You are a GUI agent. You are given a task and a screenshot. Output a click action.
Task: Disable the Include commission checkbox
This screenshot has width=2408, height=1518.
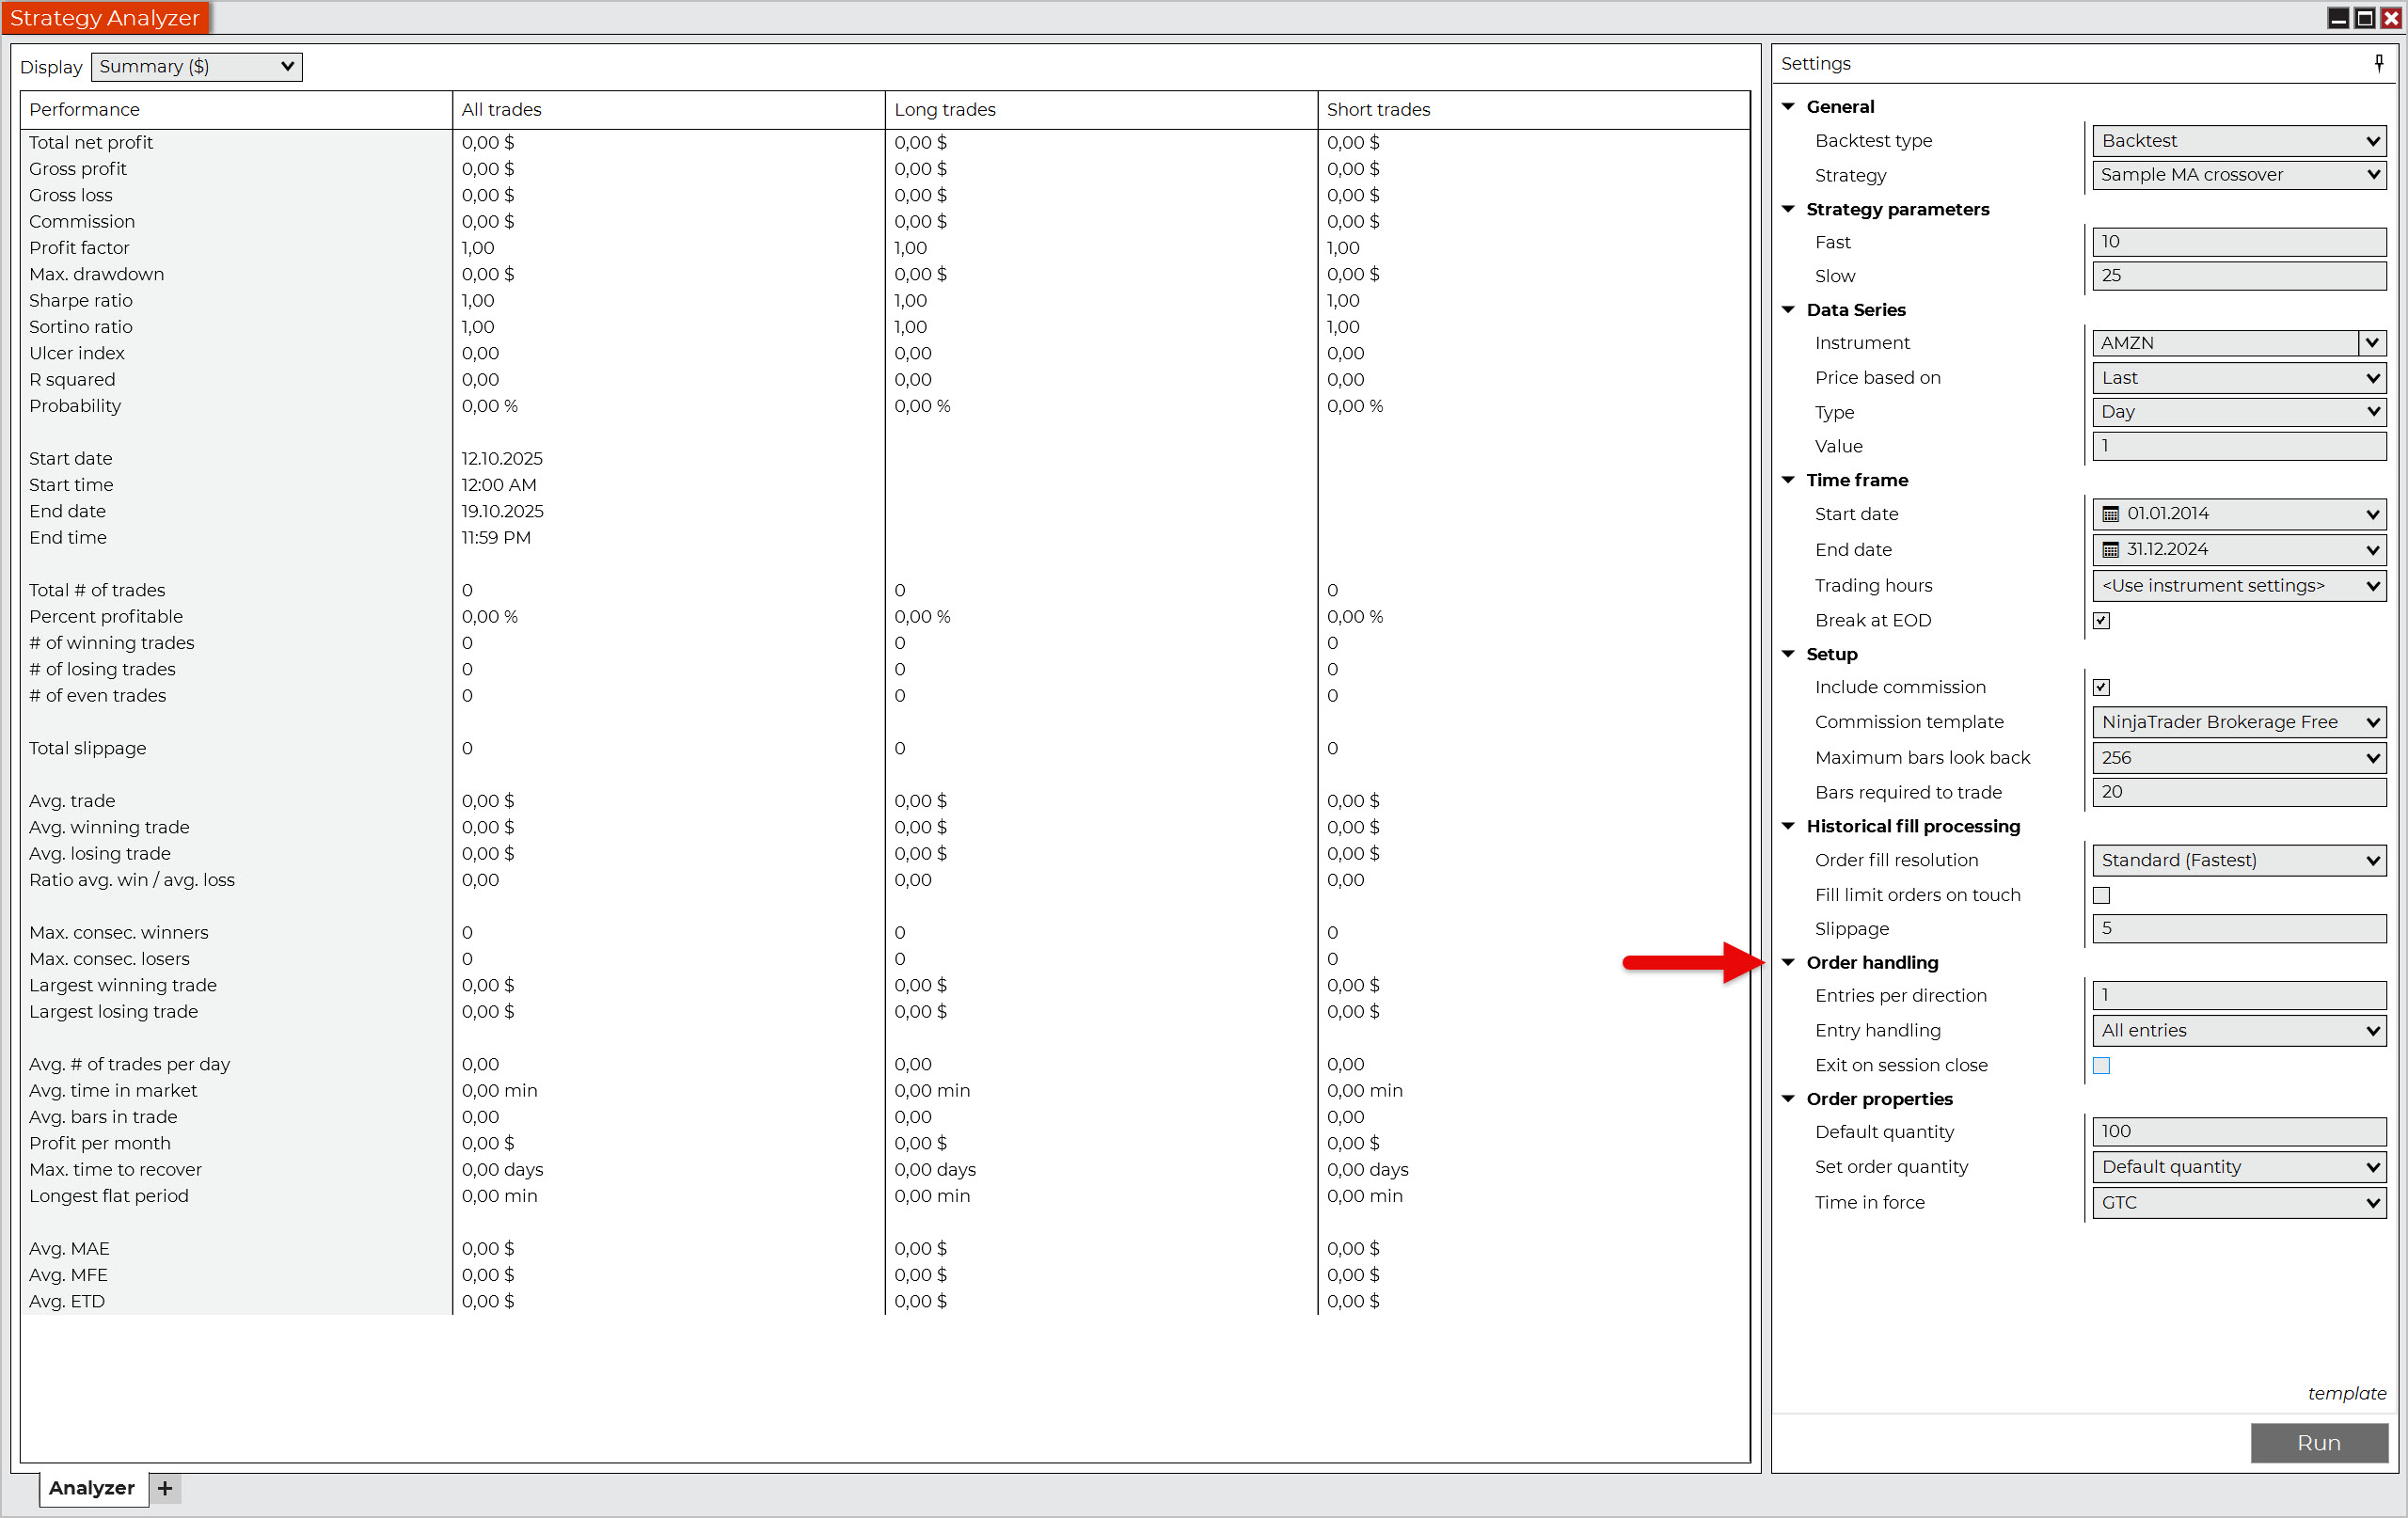[x=2101, y=687]
